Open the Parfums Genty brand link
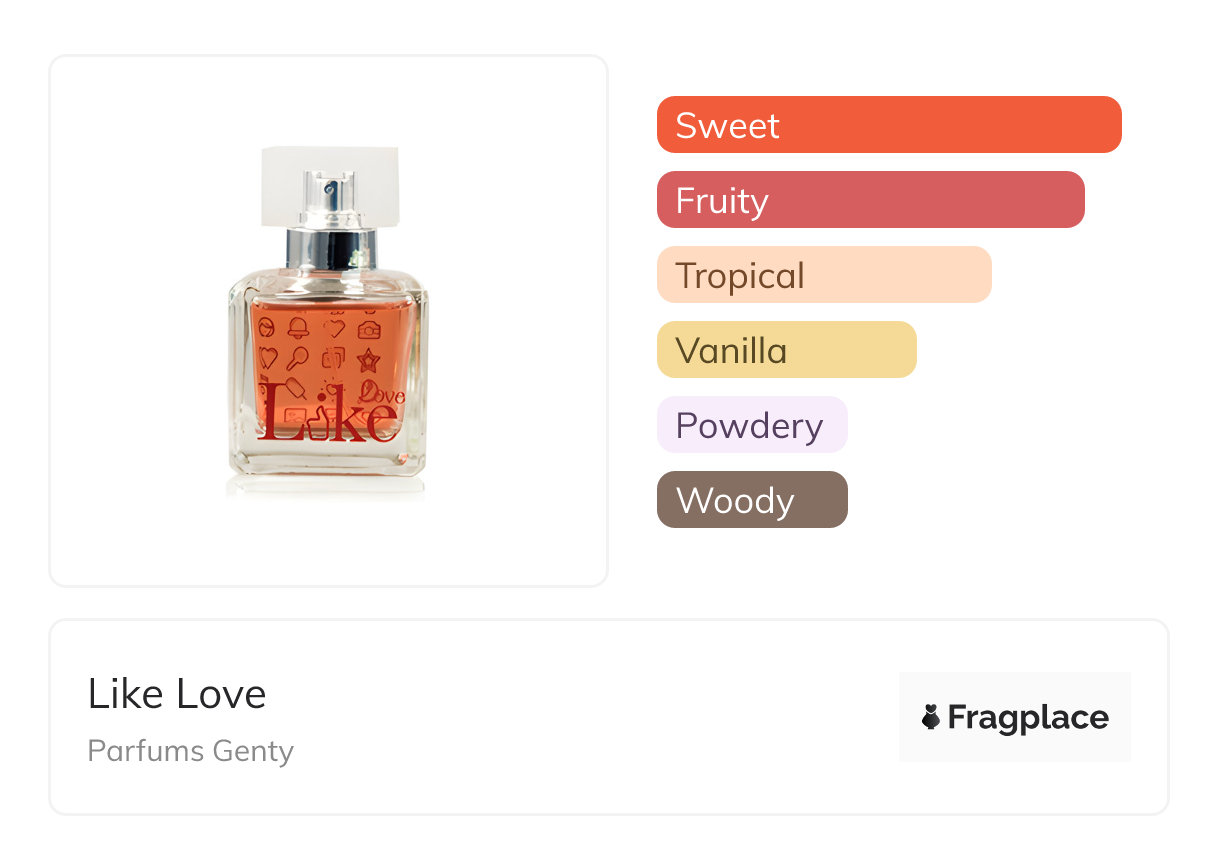This screenshot has height=864, width=1218. tap(190, 751)
